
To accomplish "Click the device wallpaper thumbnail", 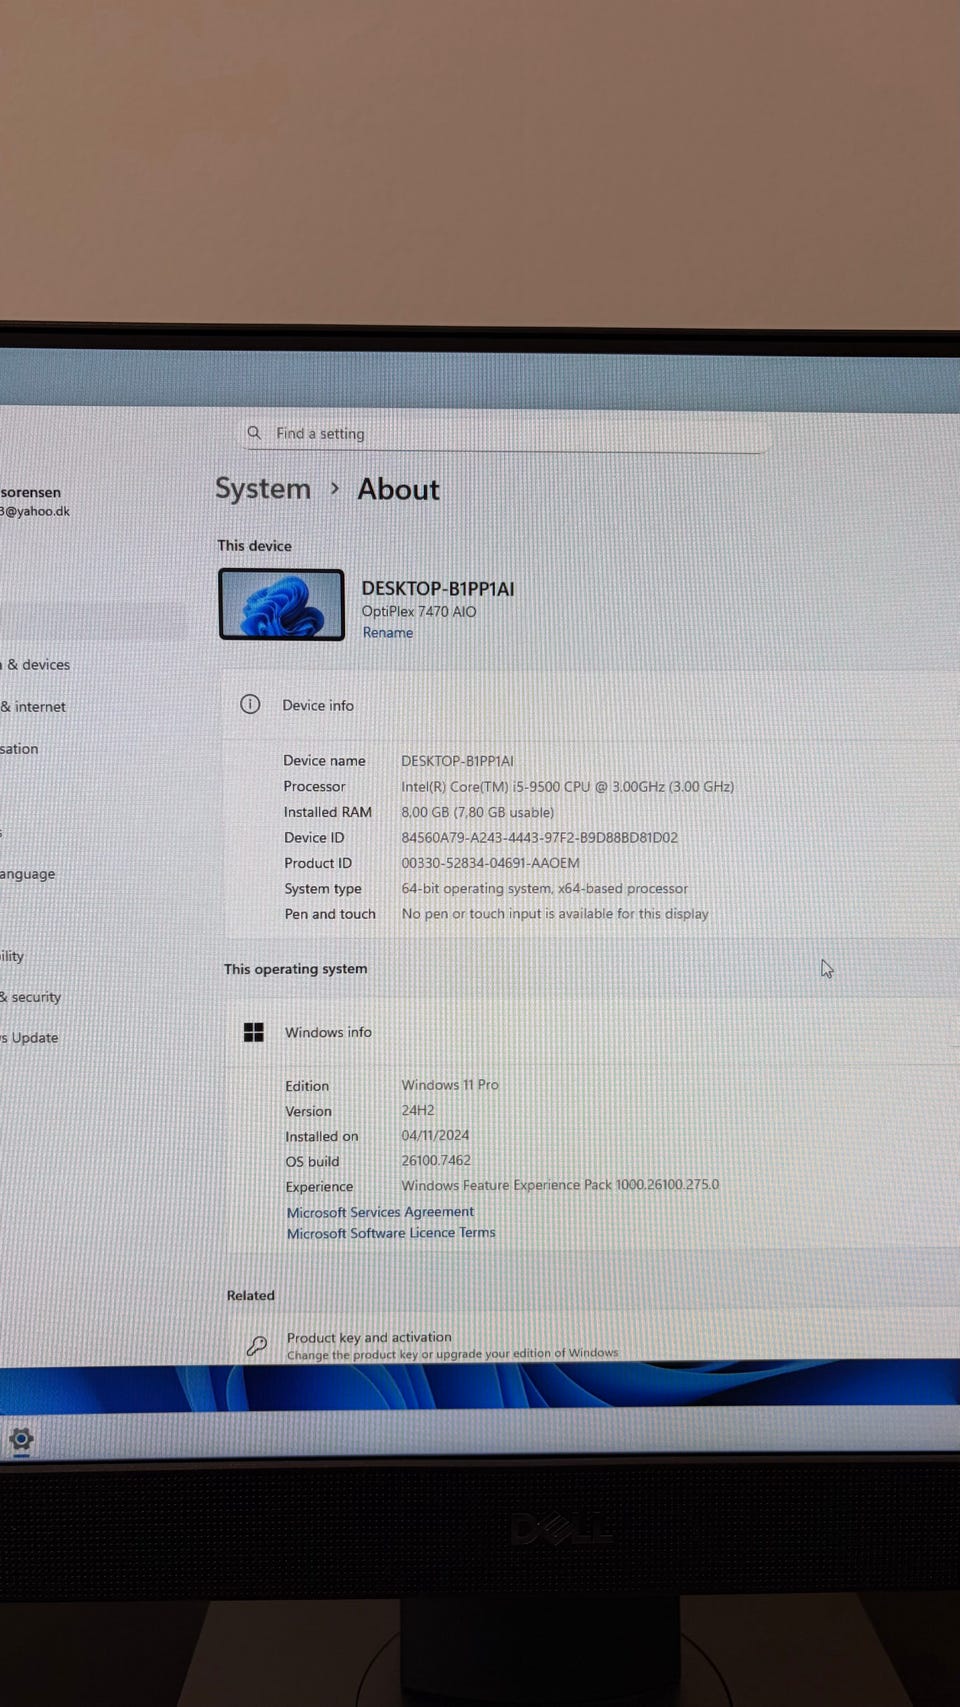I will [281, 604].
